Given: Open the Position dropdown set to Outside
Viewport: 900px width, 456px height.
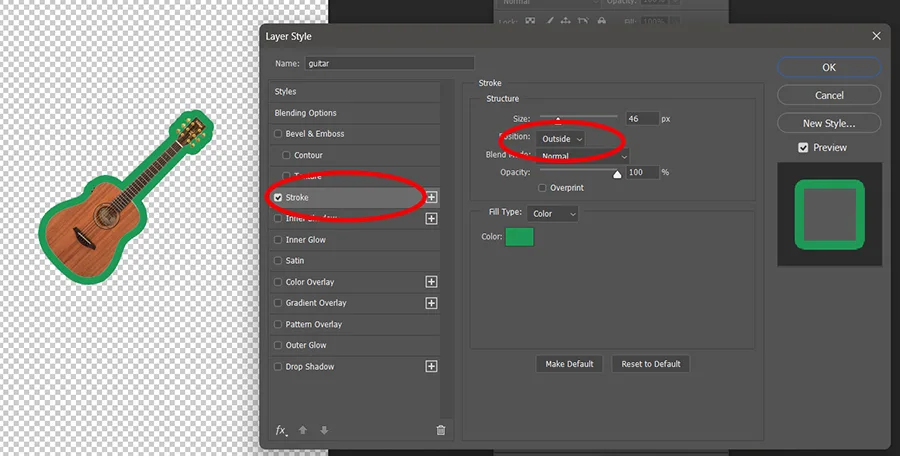Looking at the screenshot, I should click(x=561, y=139).
